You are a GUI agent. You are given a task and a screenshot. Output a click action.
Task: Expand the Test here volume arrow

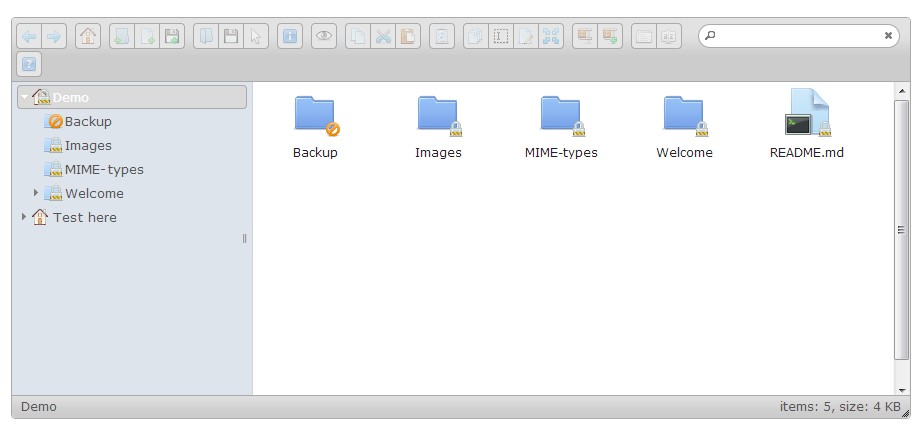click(24, 217)
